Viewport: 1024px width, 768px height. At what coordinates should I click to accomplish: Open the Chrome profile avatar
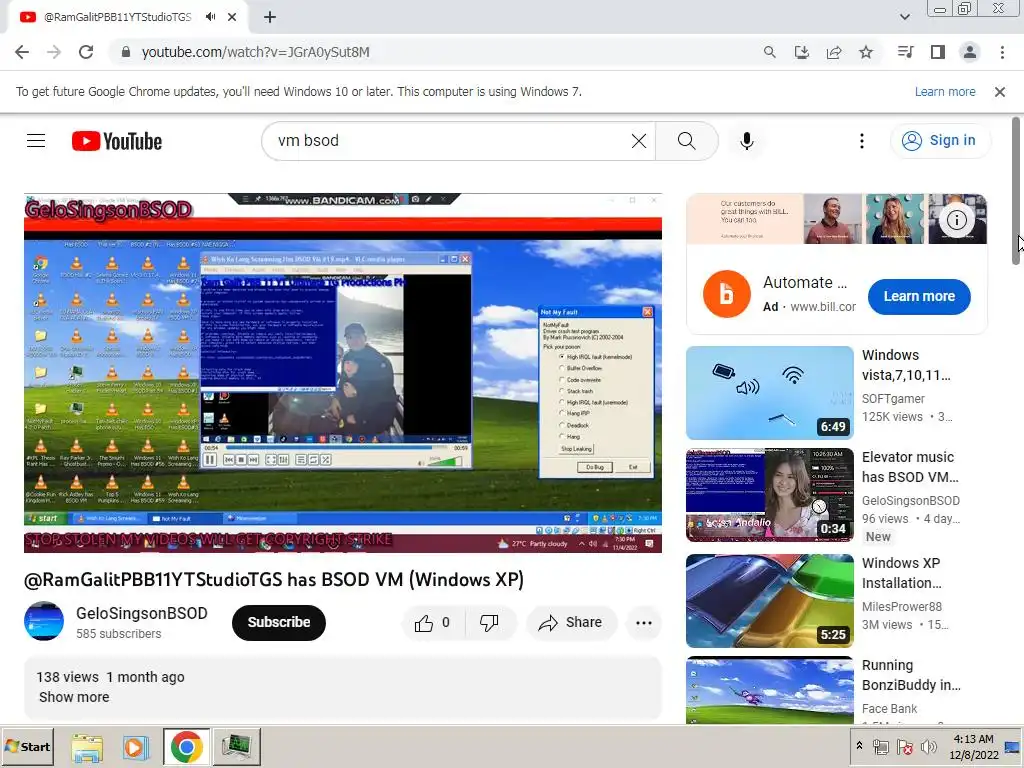click(x=970, y=52)
